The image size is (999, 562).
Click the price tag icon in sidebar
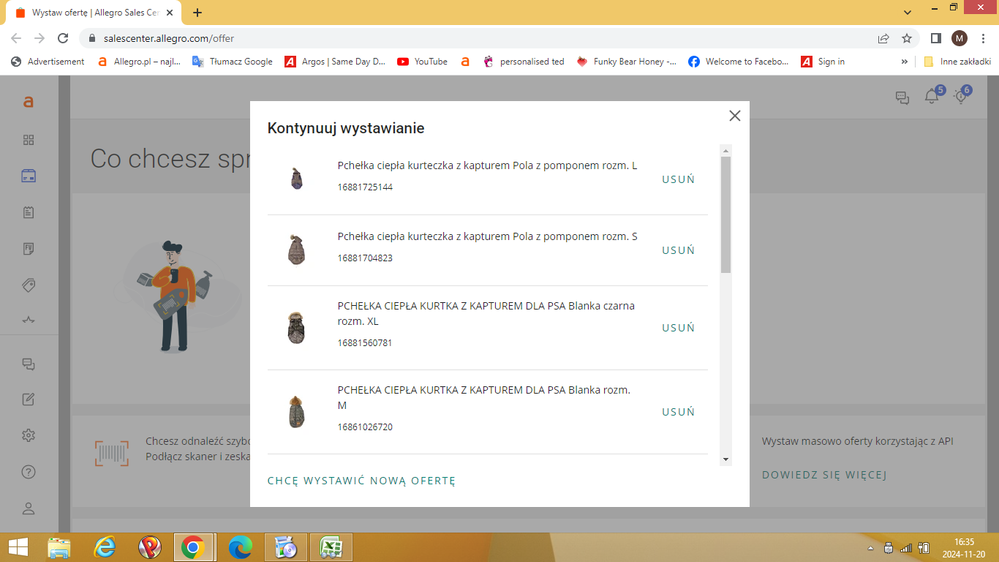[x=28, y=285]
